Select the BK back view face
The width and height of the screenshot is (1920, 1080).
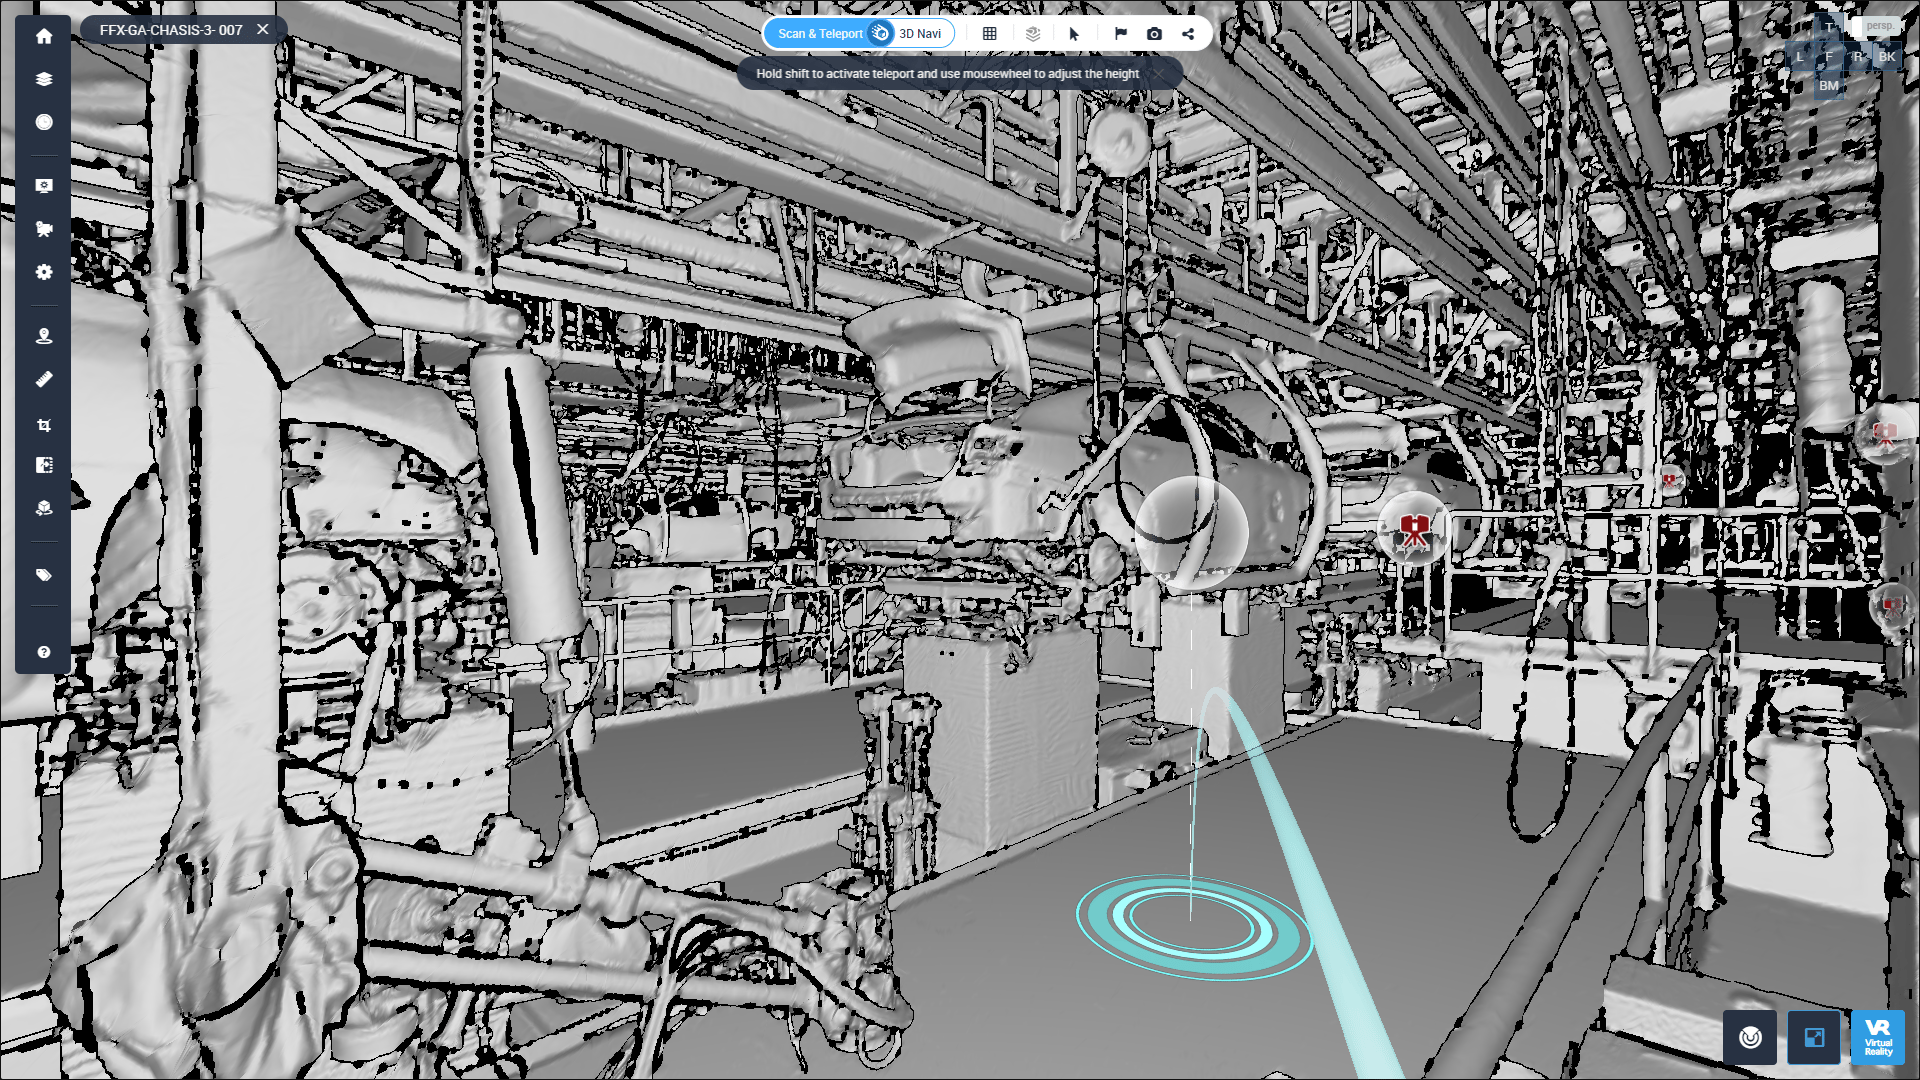click(1887, 56)
